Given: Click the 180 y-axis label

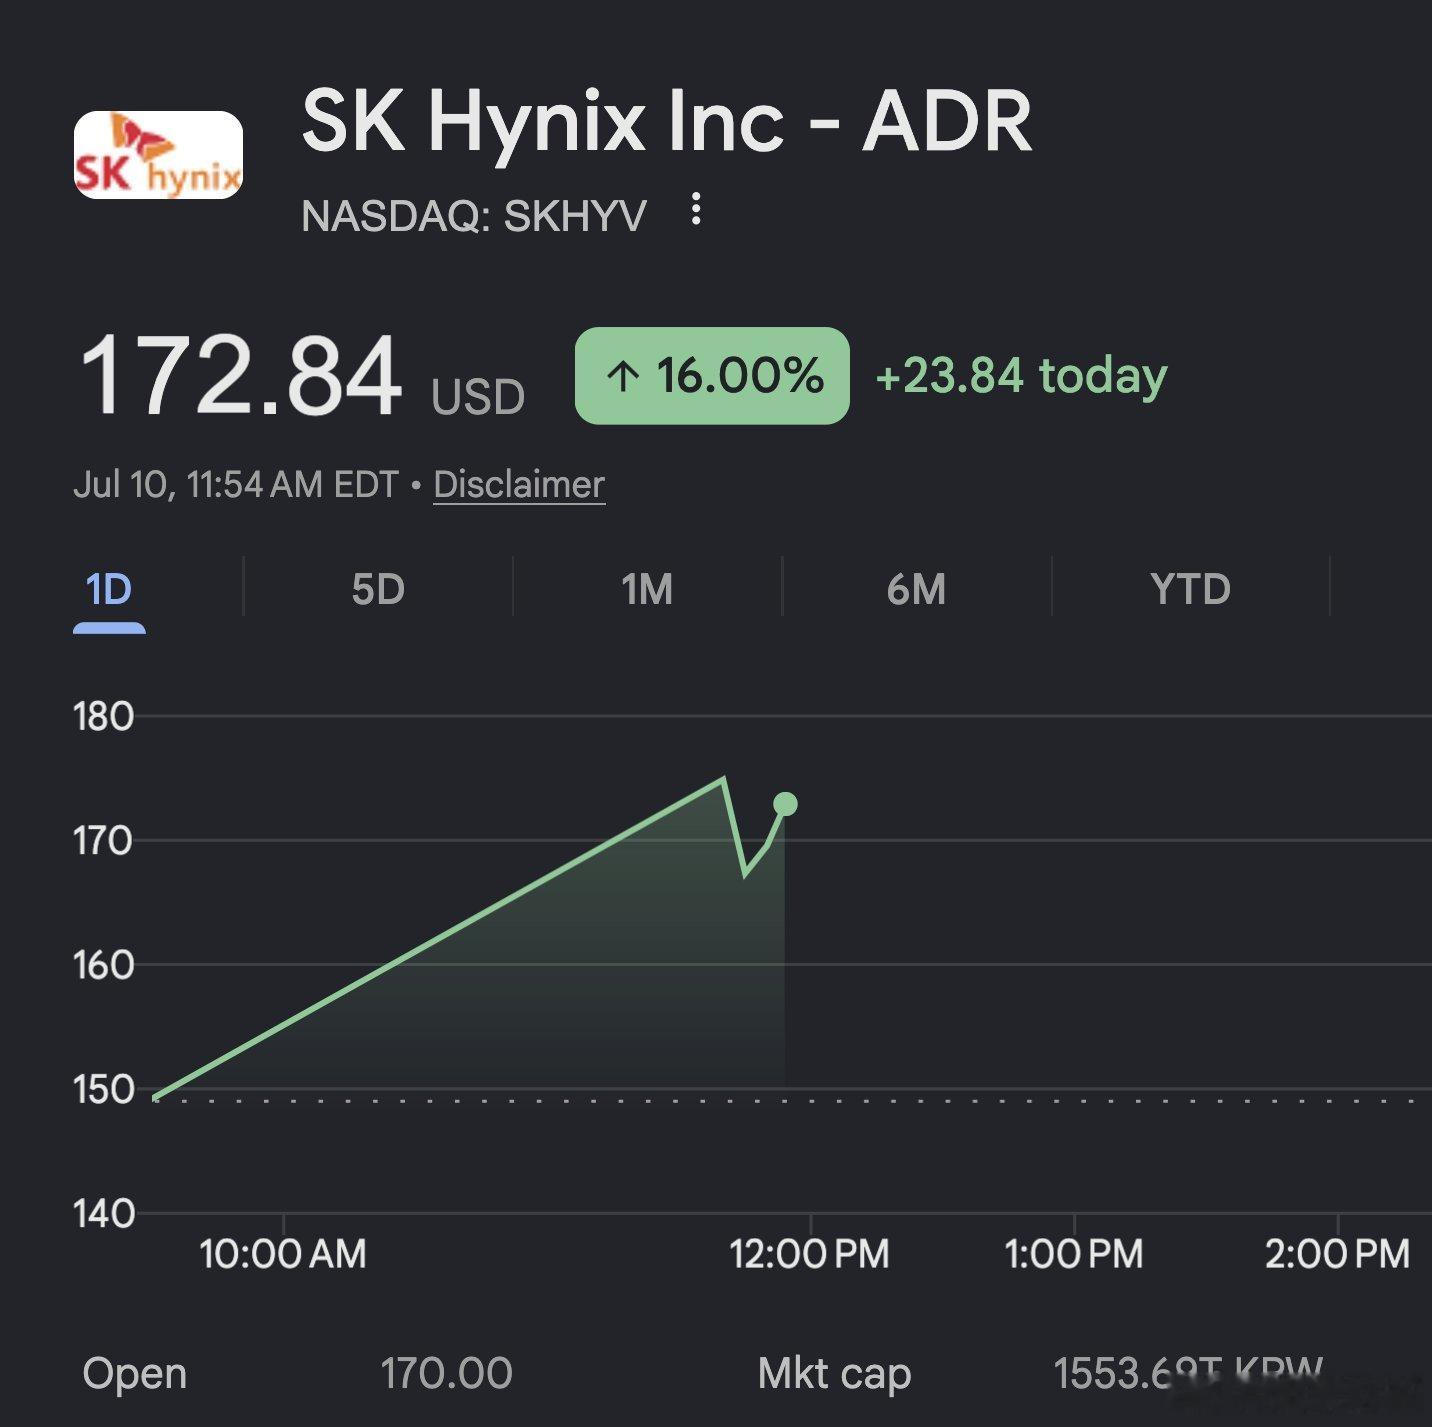Looking at the screenshot, I should 103,717.
